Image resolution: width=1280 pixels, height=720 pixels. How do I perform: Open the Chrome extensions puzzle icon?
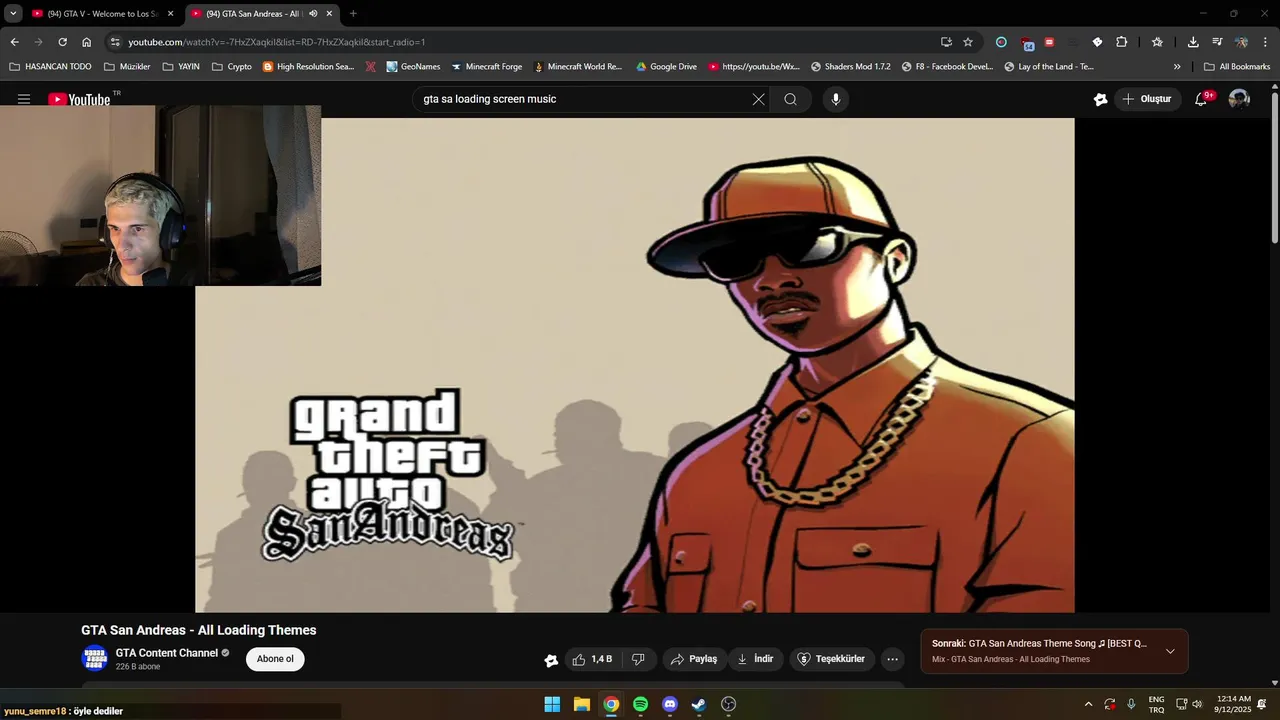pos(1121,42)
